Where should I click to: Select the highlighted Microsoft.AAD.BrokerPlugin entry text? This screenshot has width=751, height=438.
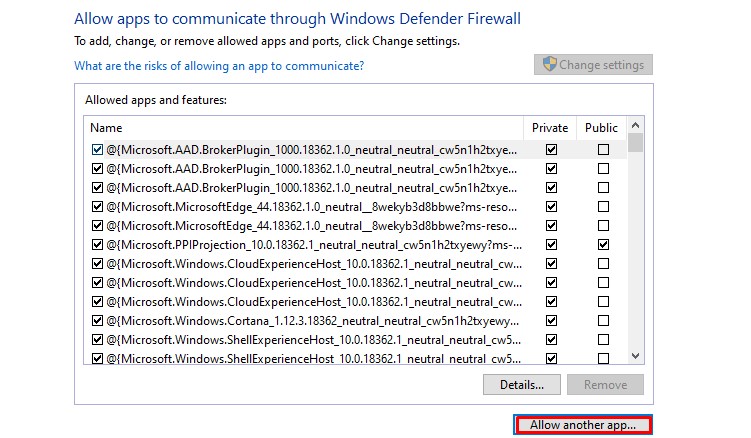(x=312, y=150)
